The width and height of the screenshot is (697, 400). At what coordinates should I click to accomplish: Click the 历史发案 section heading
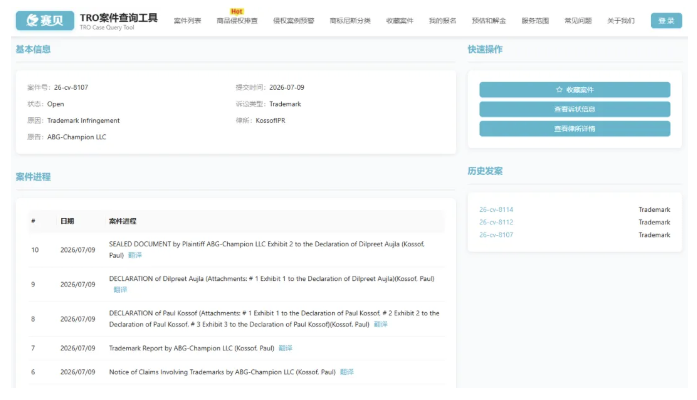point(485,171)
